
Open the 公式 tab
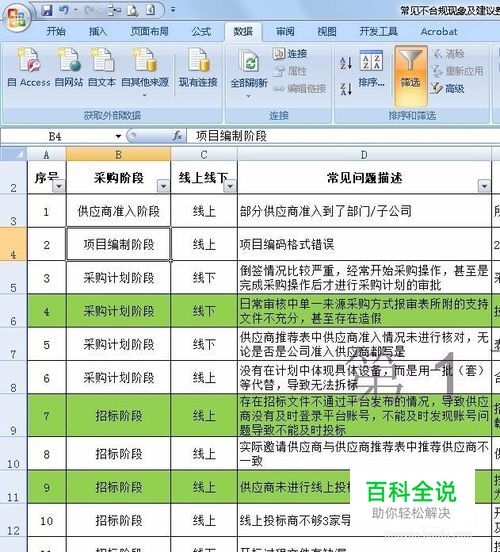click(201, 32)
